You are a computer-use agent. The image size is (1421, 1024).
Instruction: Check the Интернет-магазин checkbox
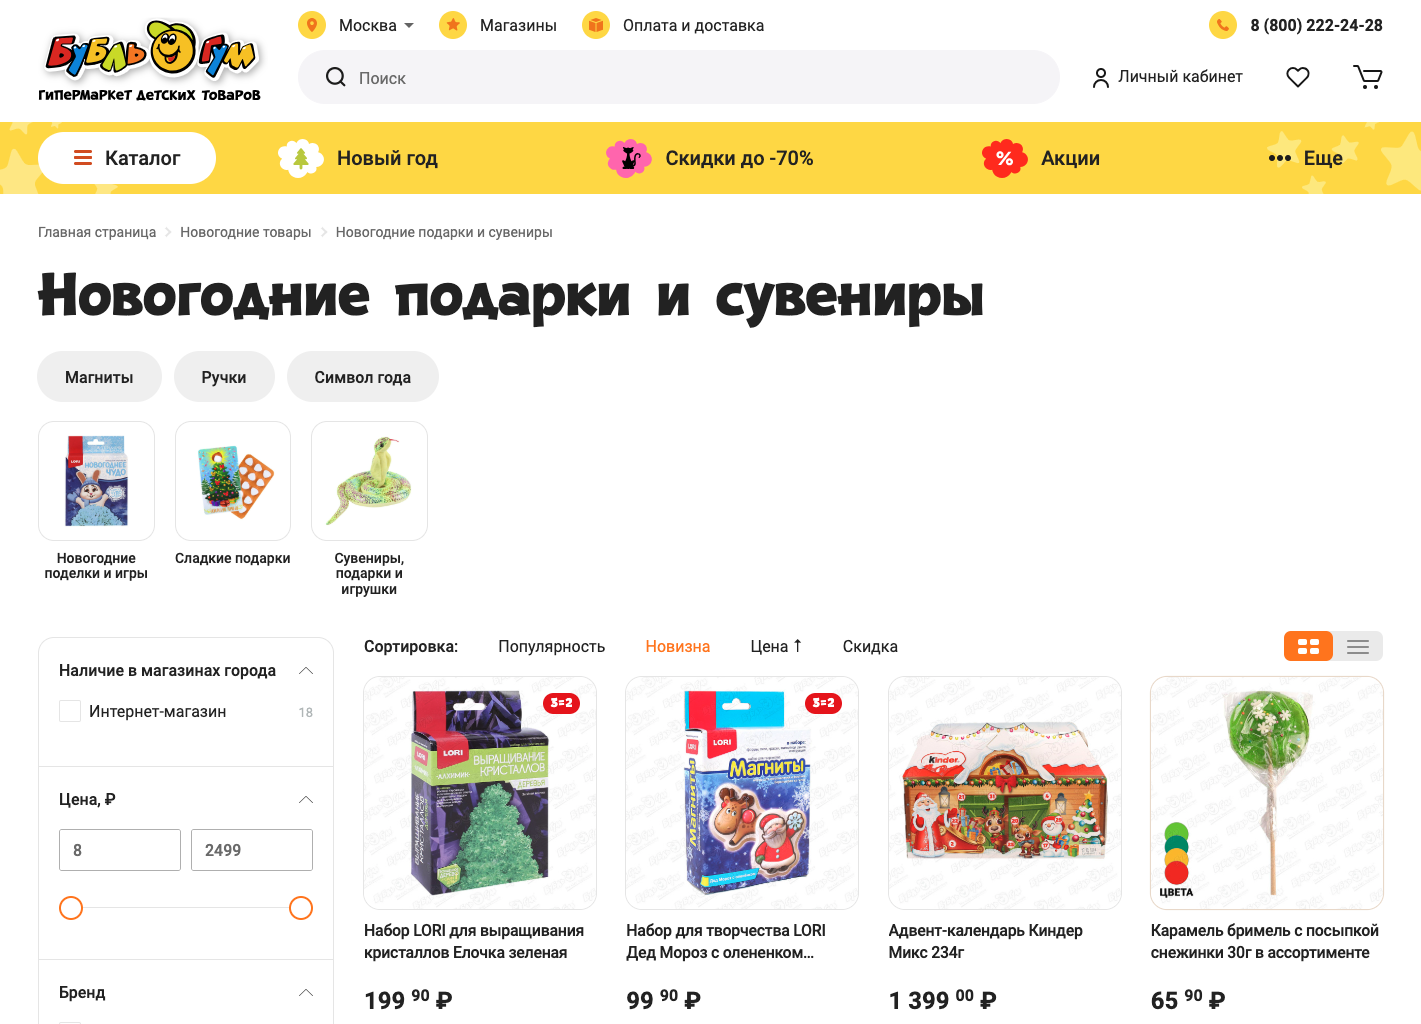[x=70, y=711]
